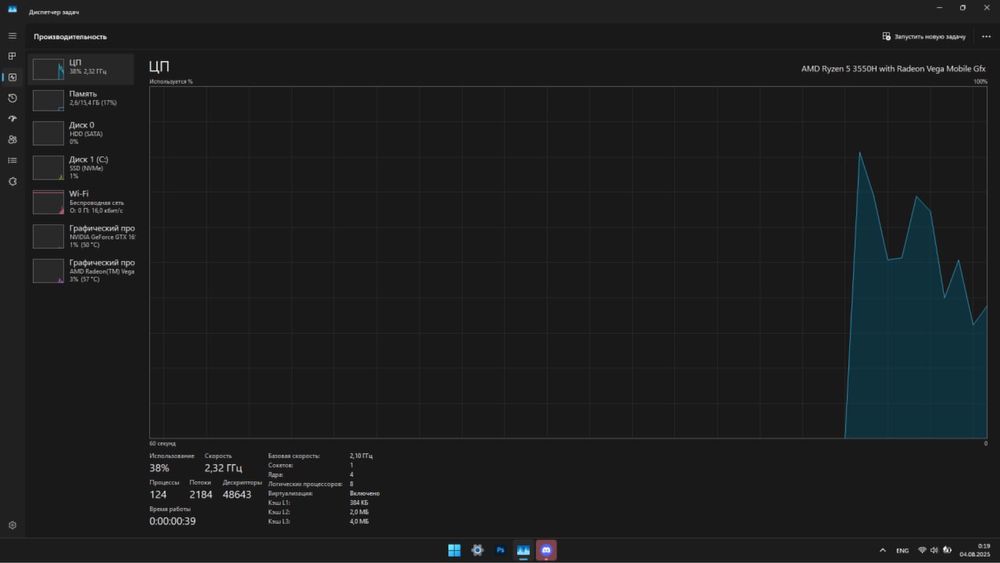The image size is (1000, 563).
Task: Click the Task Manager taskbar icon
Action: (523, 550)
